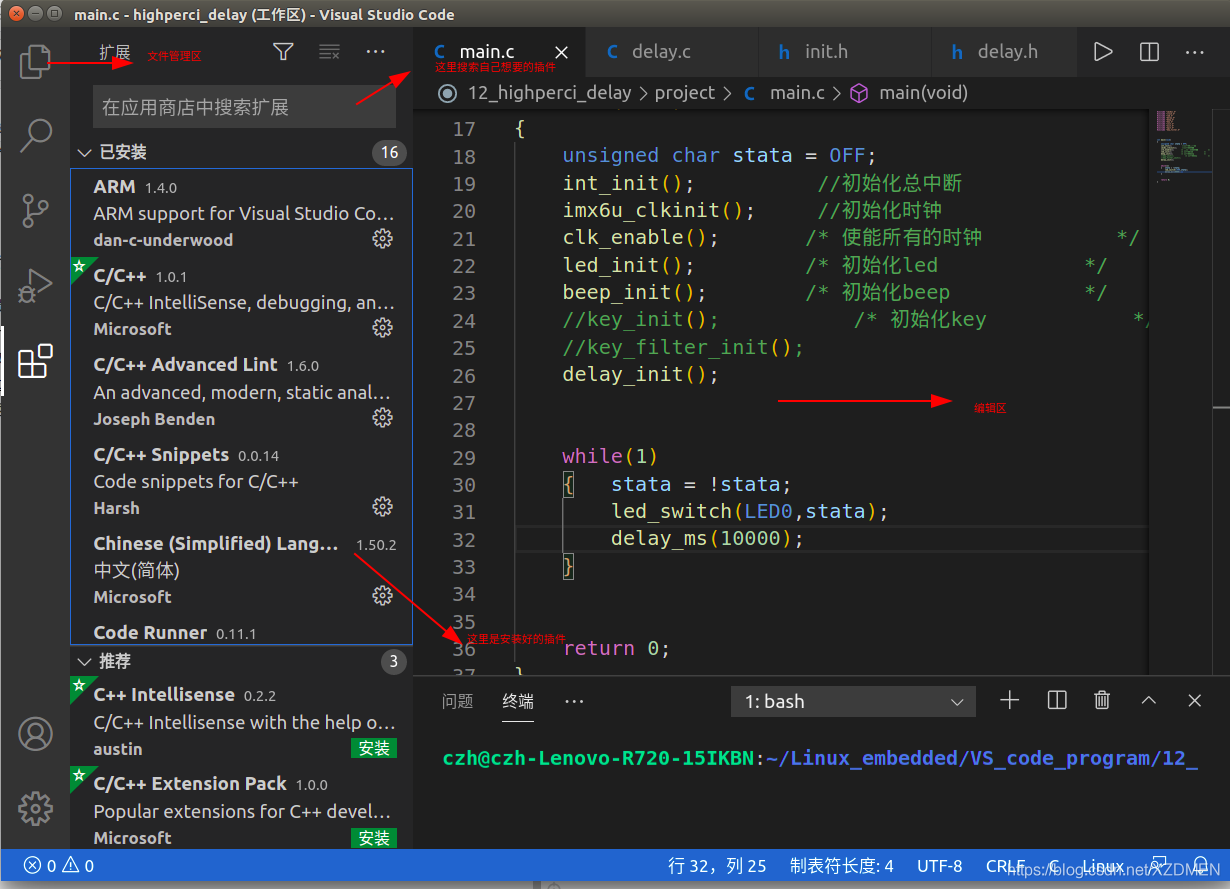This screenshot has height=889, width=1230.
Task: Switch to 问题 problems panel tab
Action: [x=457, y=702]
